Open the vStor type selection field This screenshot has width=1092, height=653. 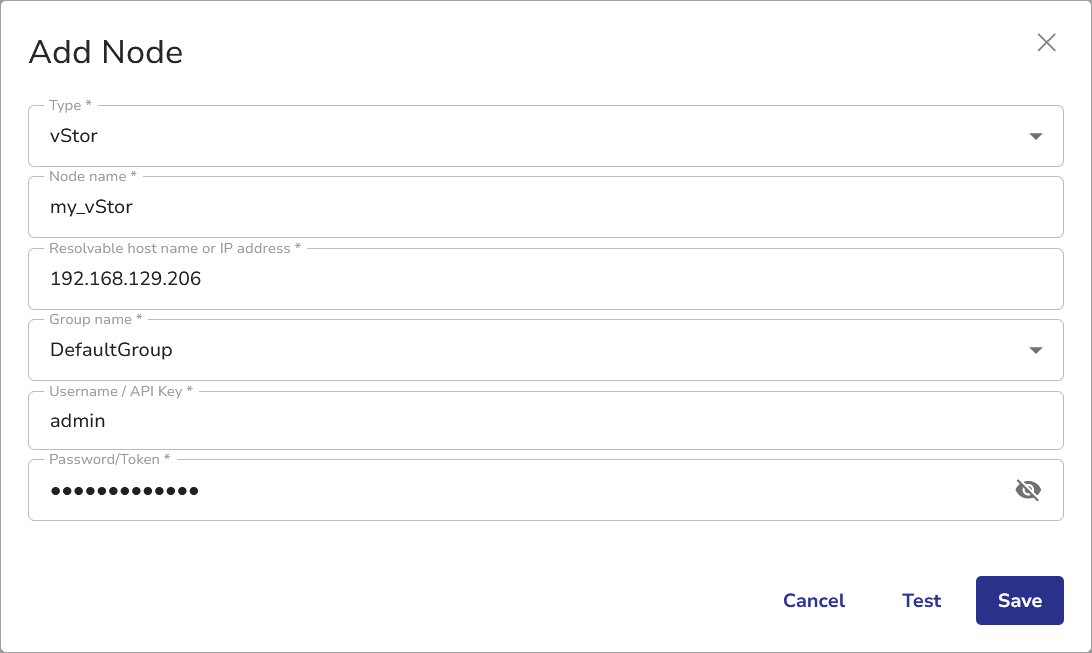(x=520, y=136)
